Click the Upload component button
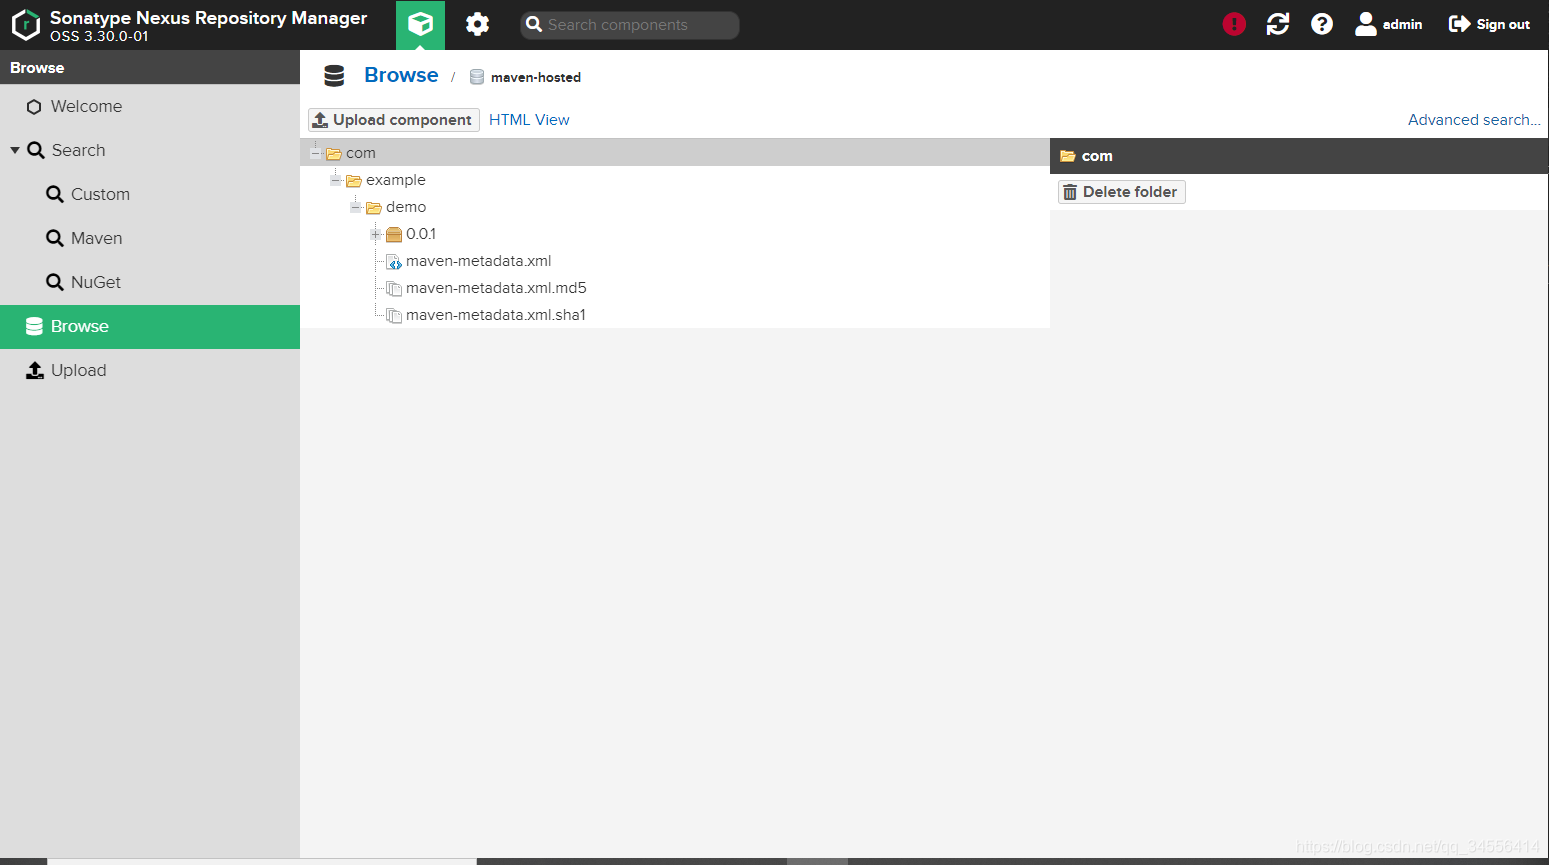 click(394, 120)
